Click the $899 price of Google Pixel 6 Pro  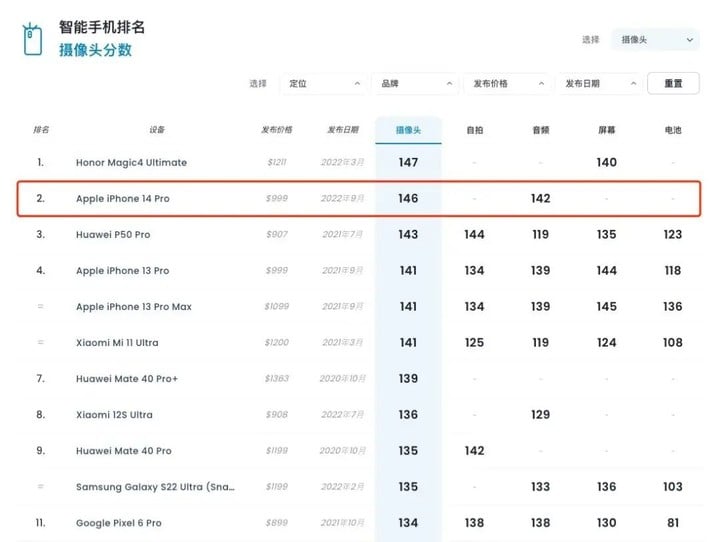[277, 523]
